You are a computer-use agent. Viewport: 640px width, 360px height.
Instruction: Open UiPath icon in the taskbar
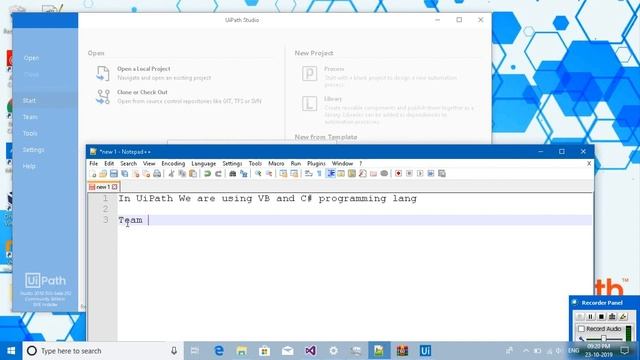[x=425, y=351]
